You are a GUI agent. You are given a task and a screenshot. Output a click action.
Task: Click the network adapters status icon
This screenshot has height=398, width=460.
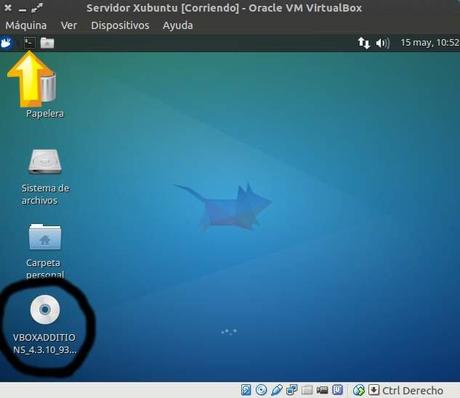point(292,390)
